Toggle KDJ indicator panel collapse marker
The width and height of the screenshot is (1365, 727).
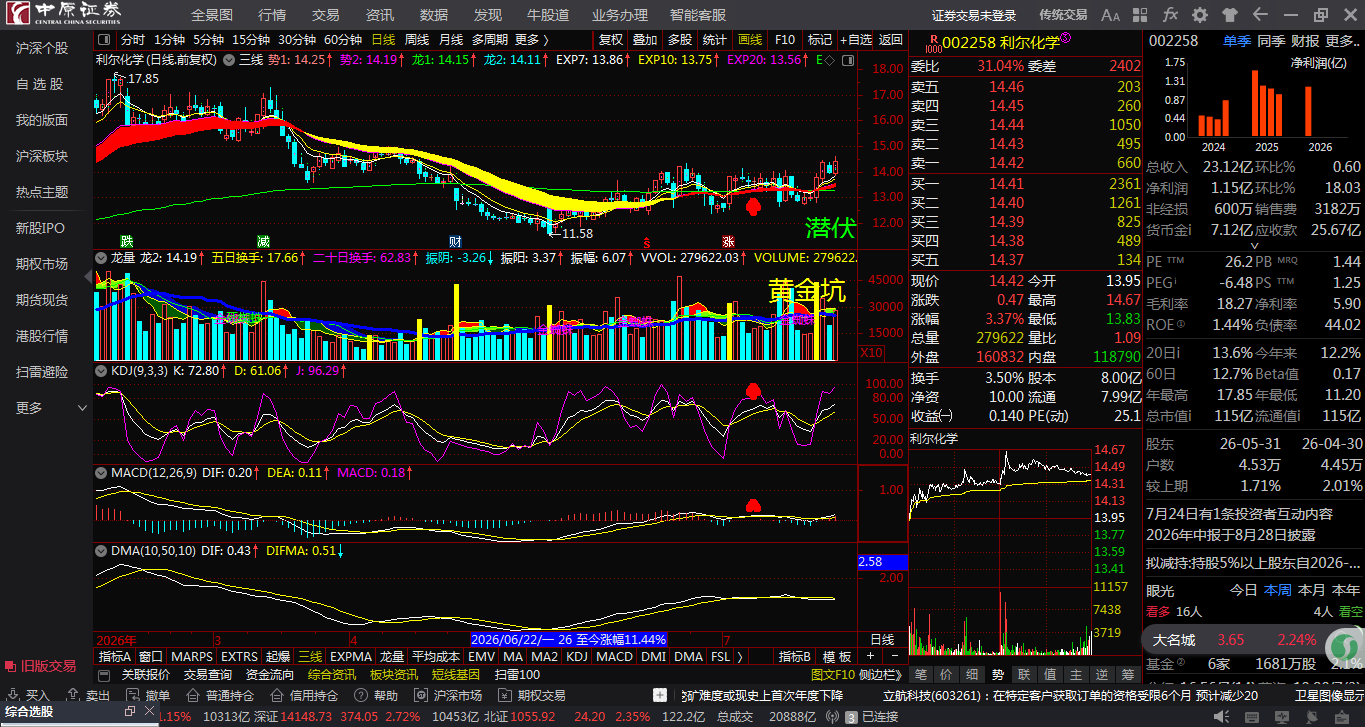101,370
